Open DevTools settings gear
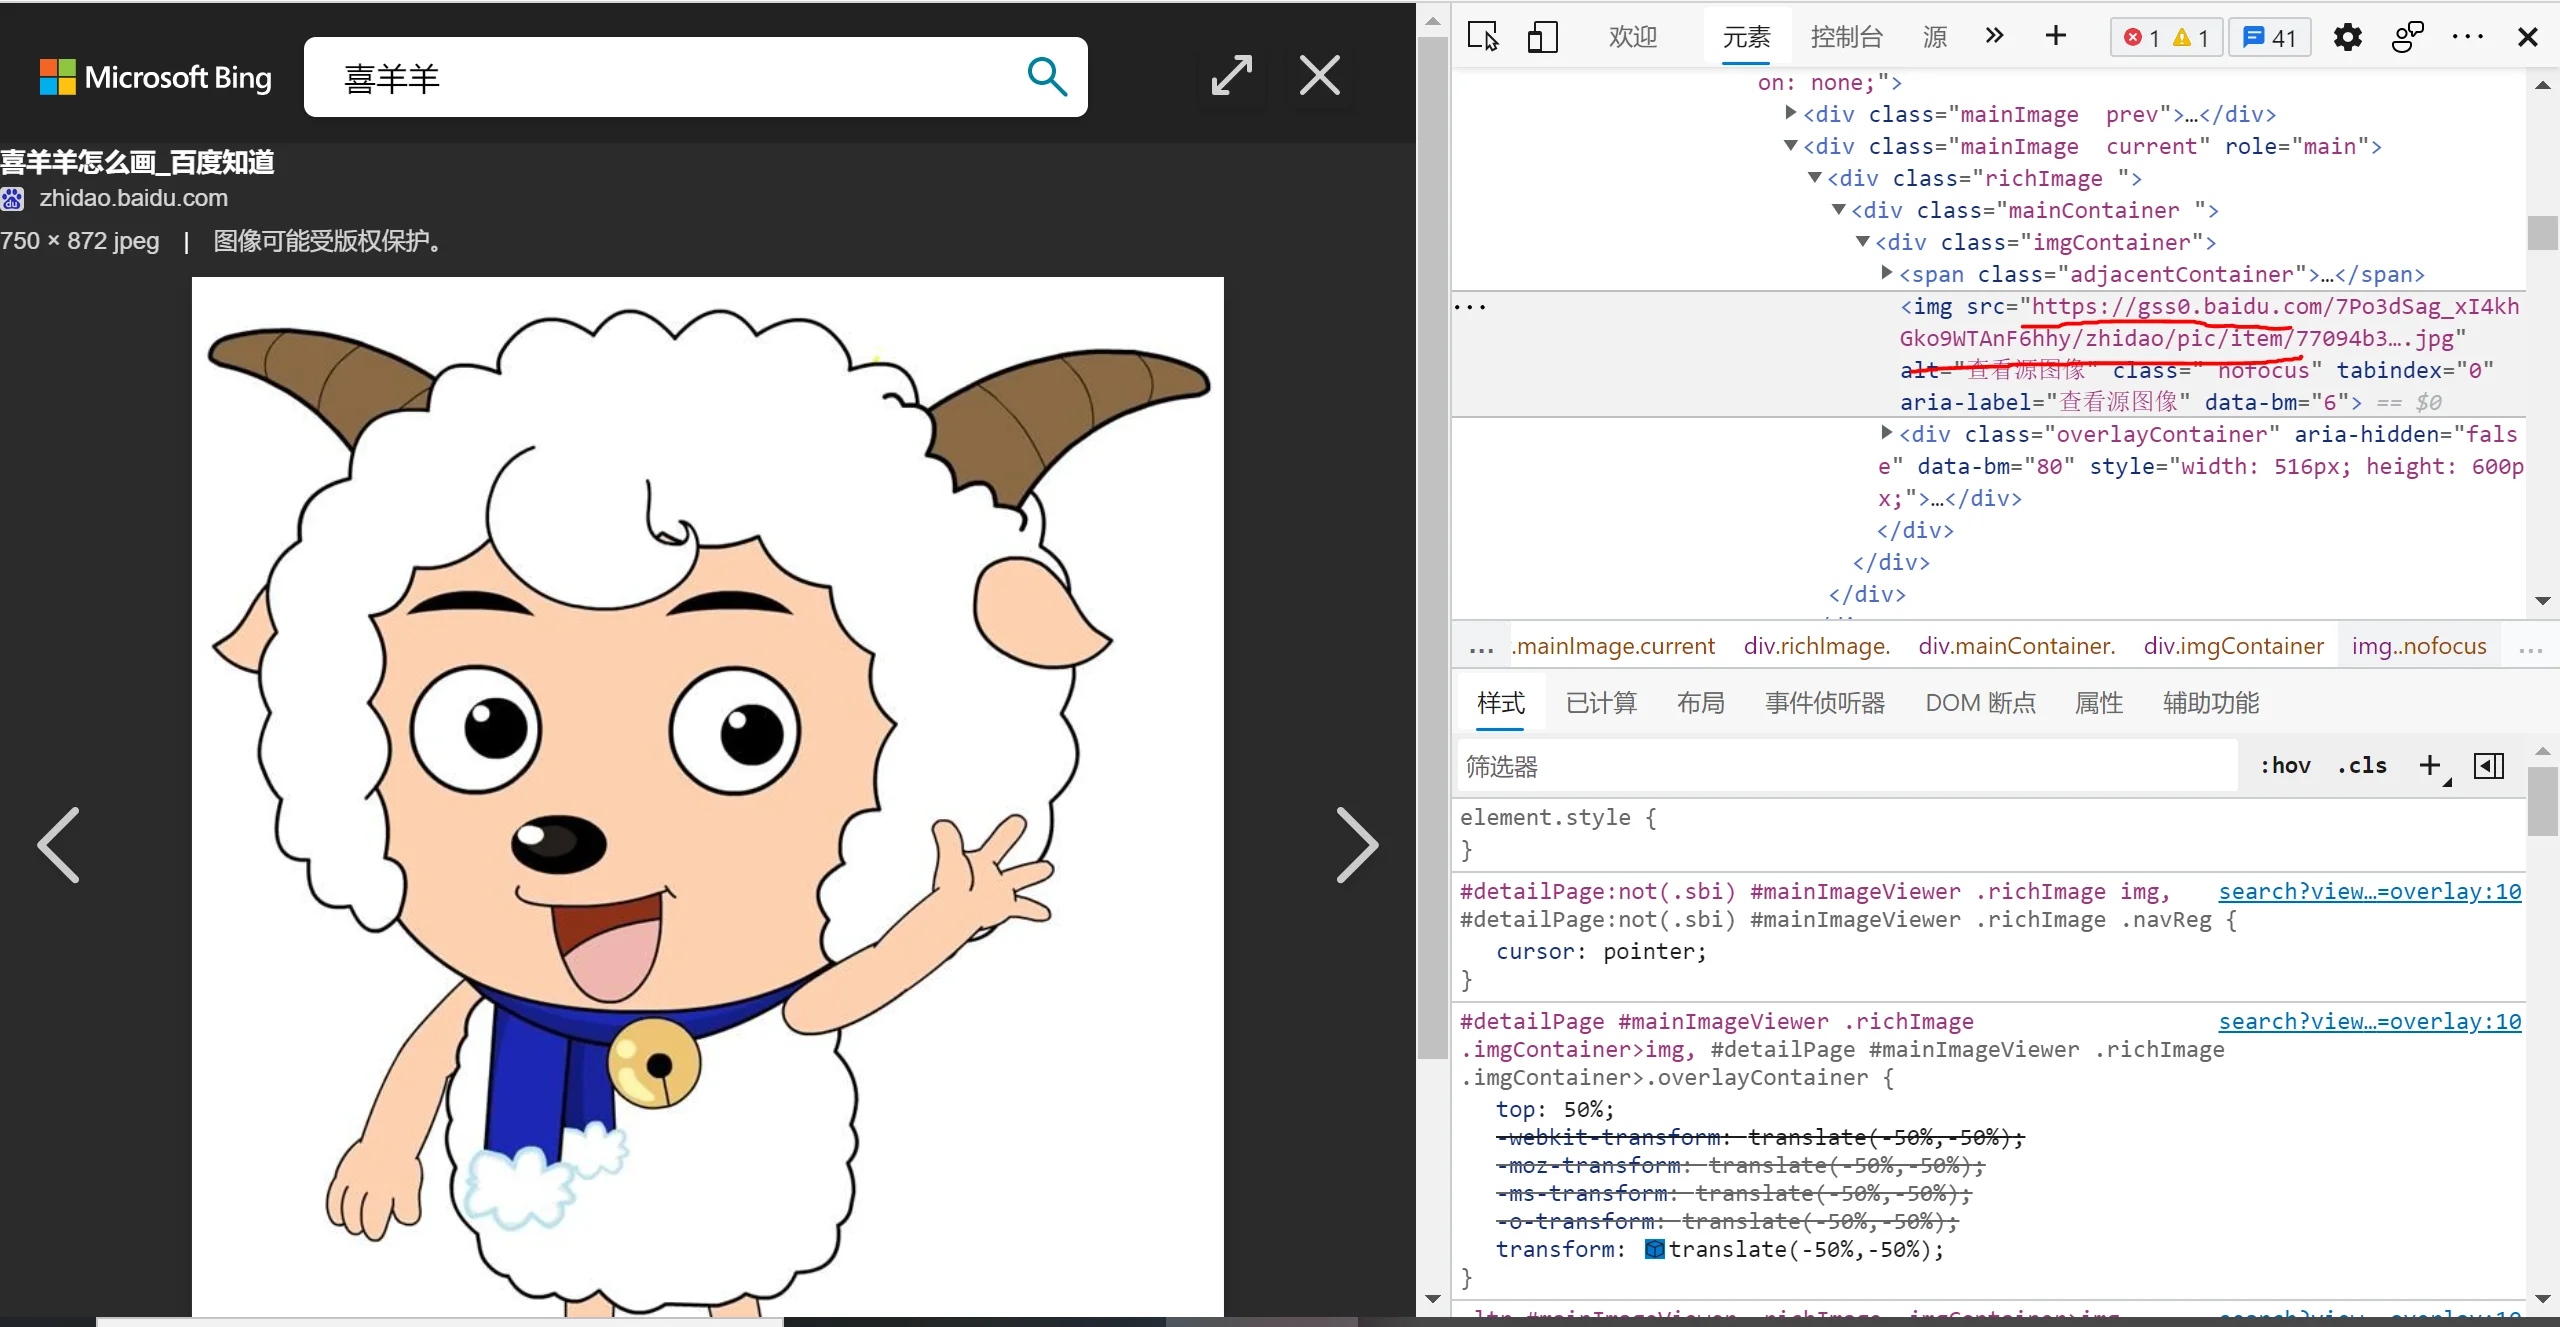This screenshot has height=1327, width=2560. (x=2347, y=37)
